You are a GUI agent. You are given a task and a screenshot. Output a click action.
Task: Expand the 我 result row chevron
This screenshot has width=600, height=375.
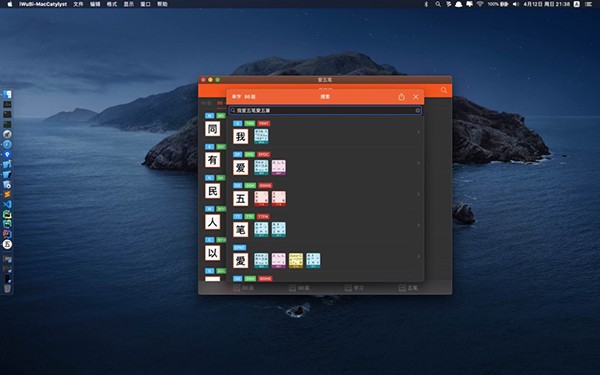(418, 132)
